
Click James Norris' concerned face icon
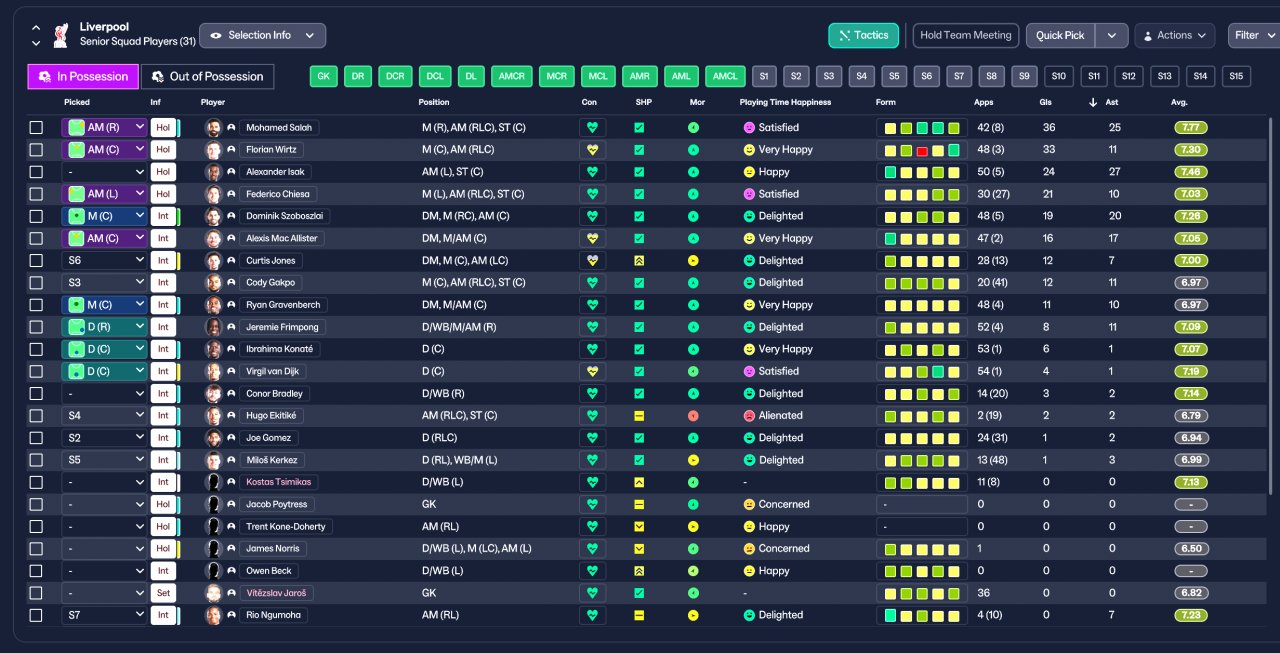(749, 549)
